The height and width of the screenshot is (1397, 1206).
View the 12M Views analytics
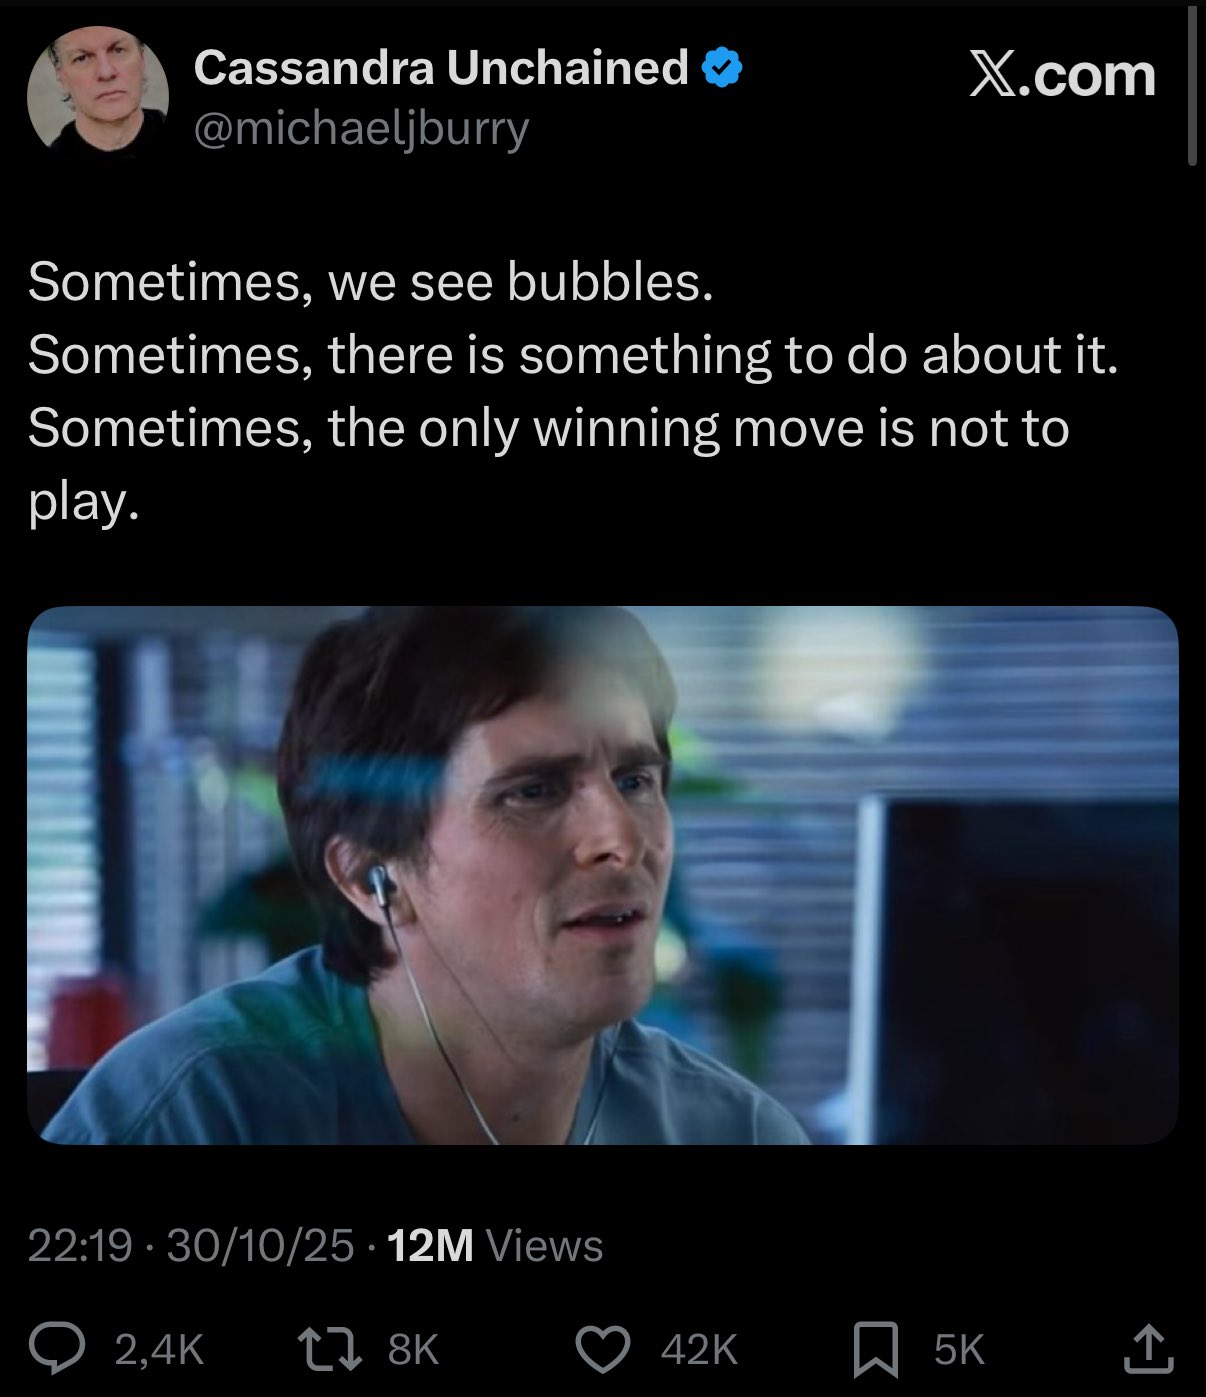495,1245
